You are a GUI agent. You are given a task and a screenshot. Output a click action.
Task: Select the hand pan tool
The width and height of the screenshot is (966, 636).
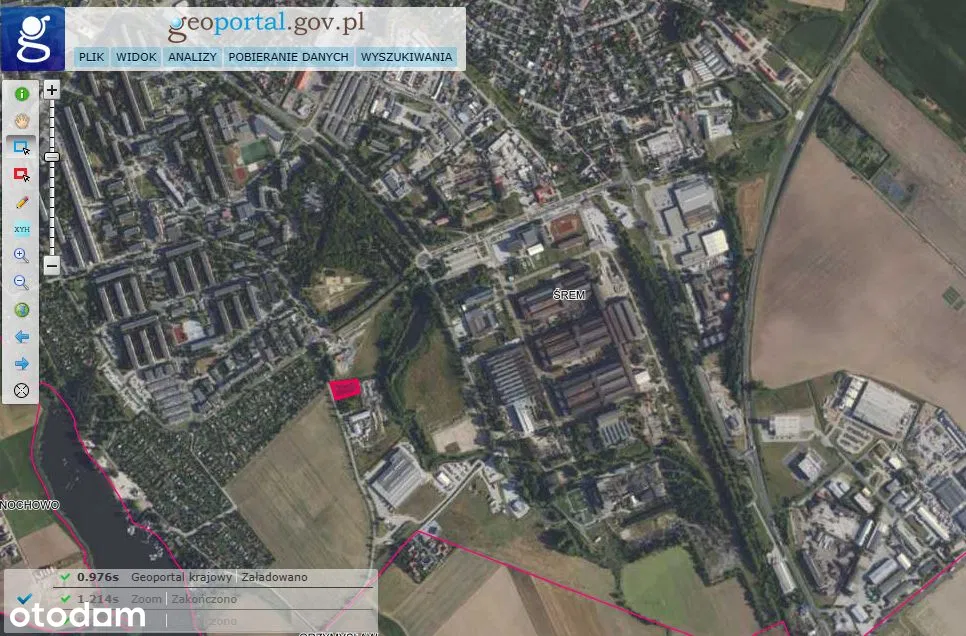(22, 121)
